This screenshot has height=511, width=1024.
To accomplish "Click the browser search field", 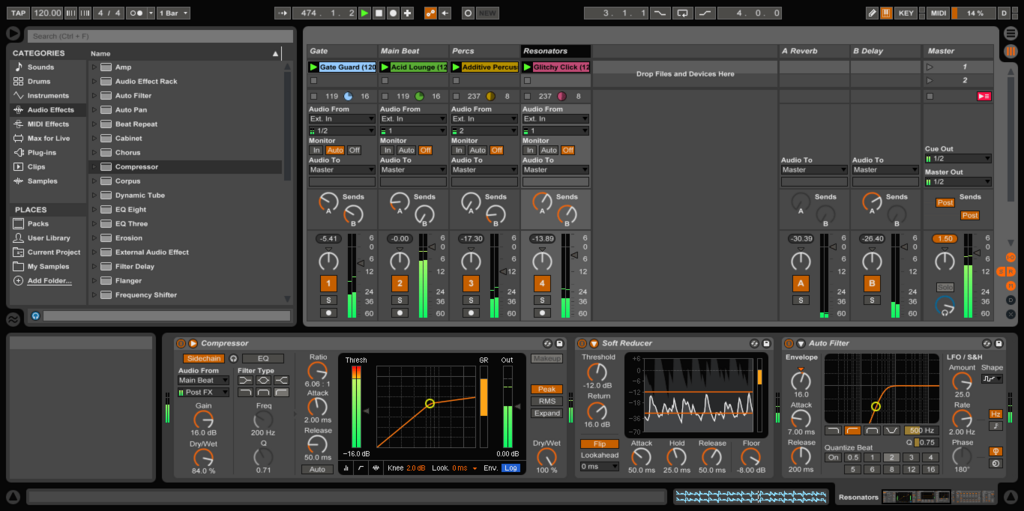I will click(x=160, y=37).
